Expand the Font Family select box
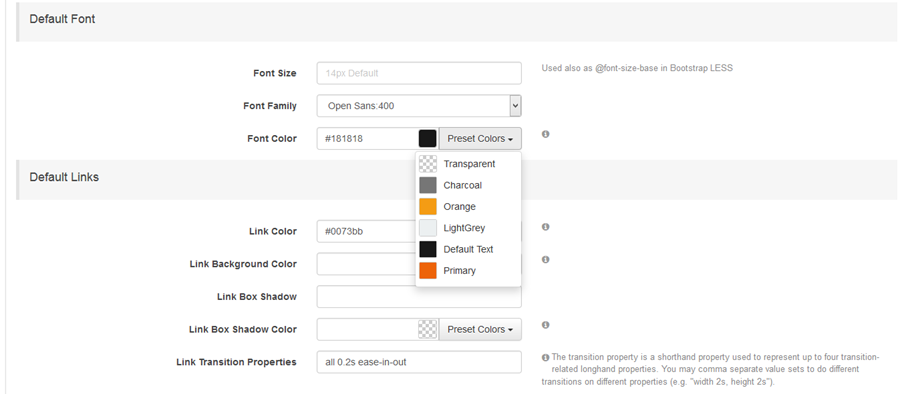The image size is (900, 394). click(x=419, y=106)
